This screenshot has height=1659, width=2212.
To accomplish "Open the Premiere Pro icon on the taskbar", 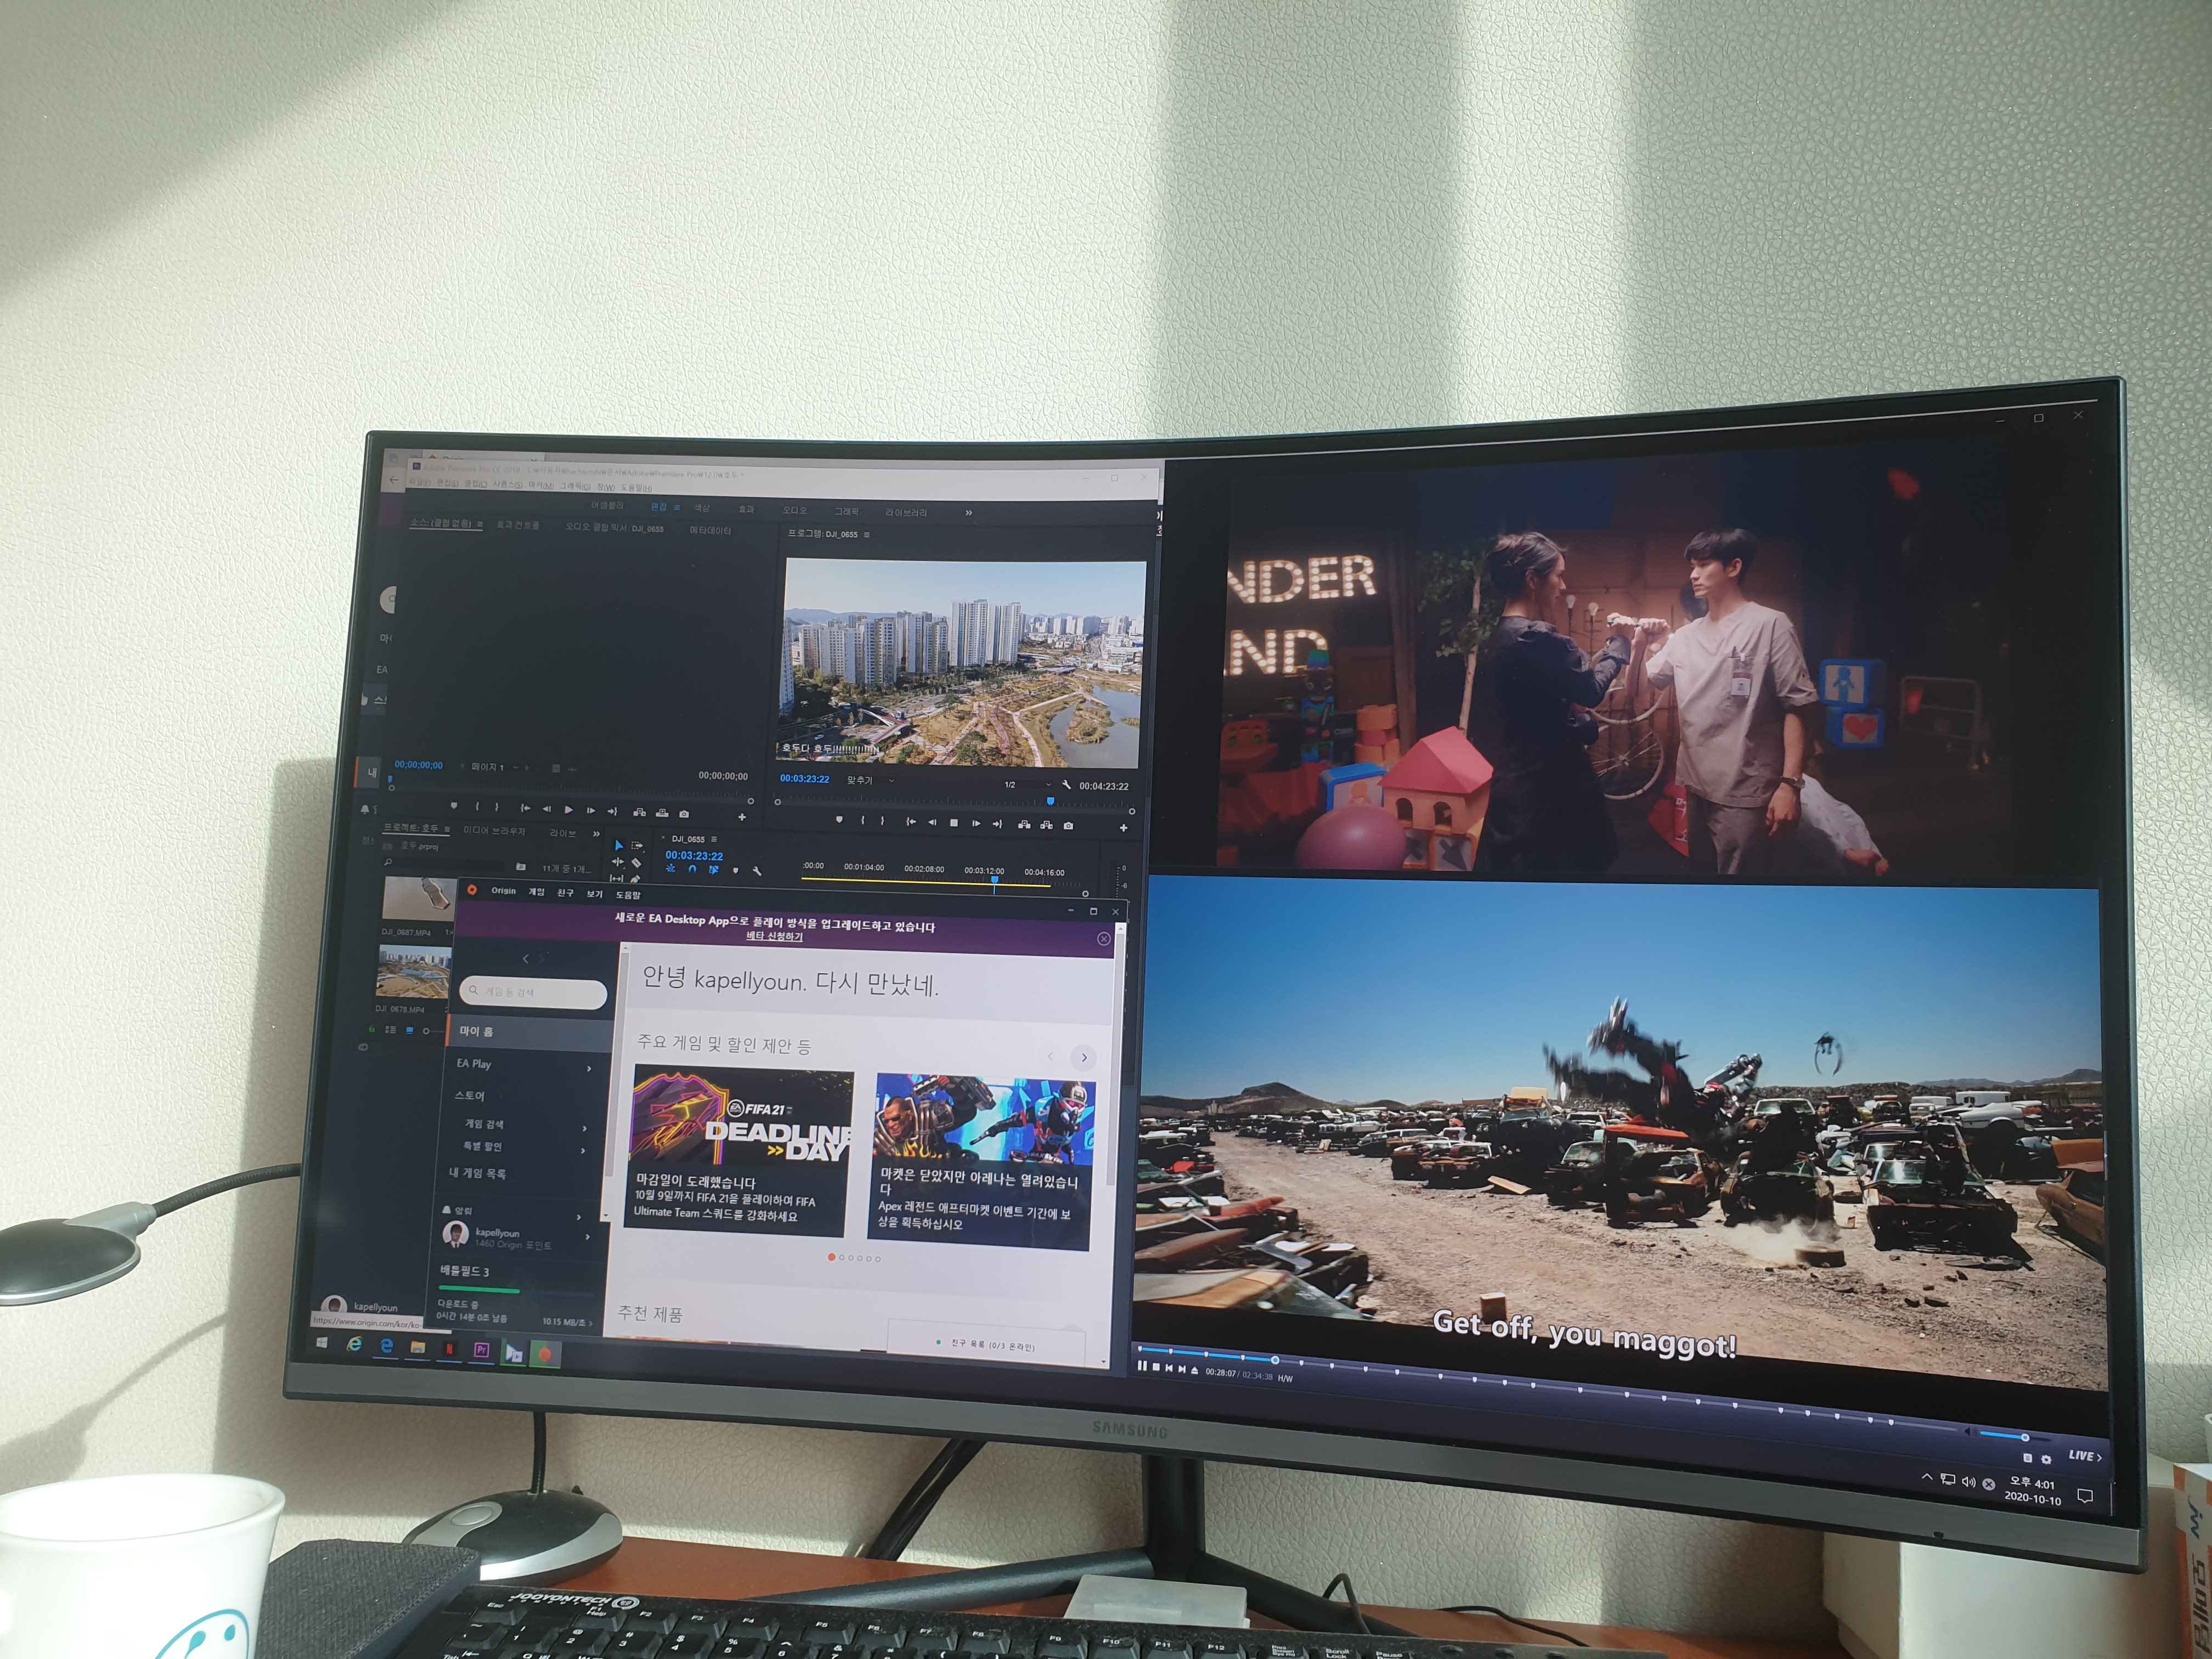I will 481,1350.
